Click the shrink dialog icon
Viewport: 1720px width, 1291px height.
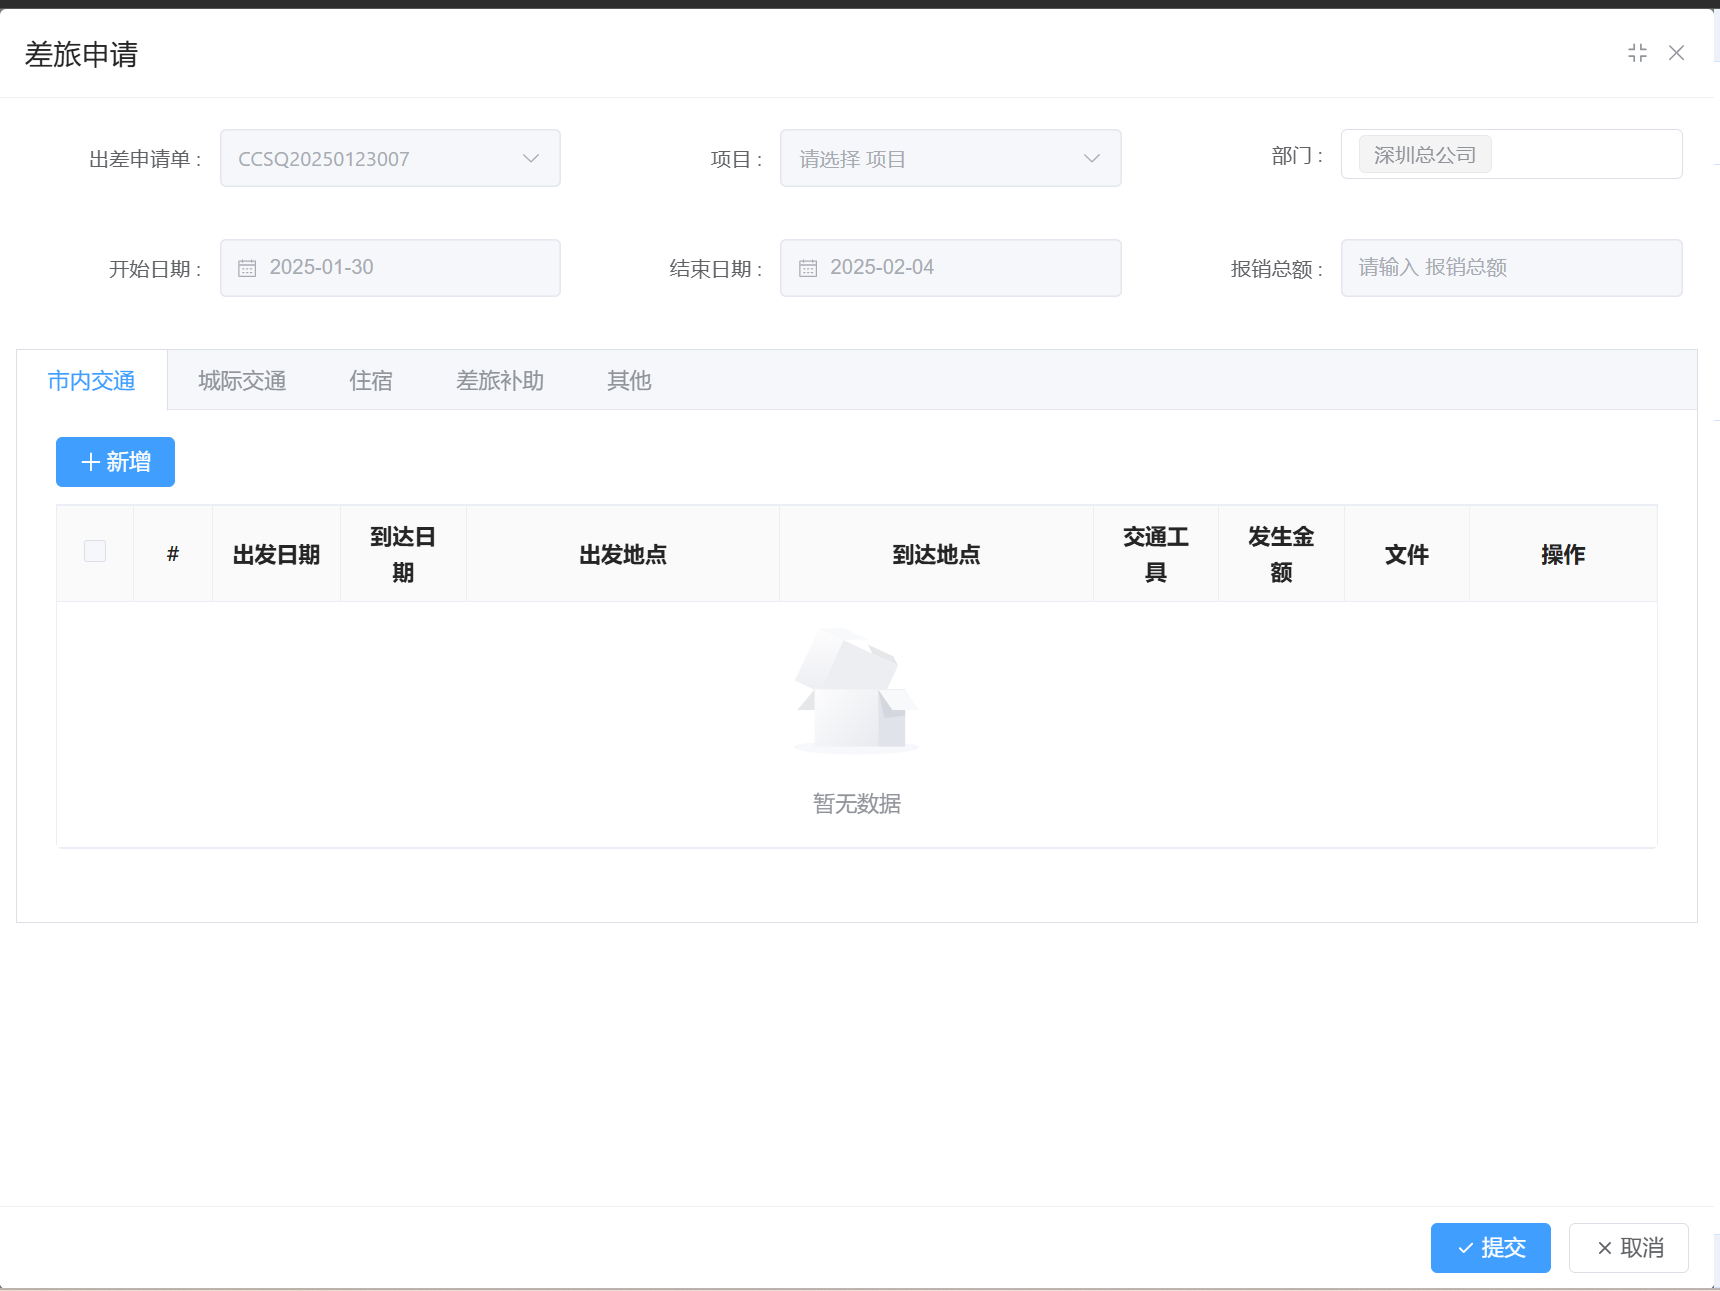[x=1637, y=53]
